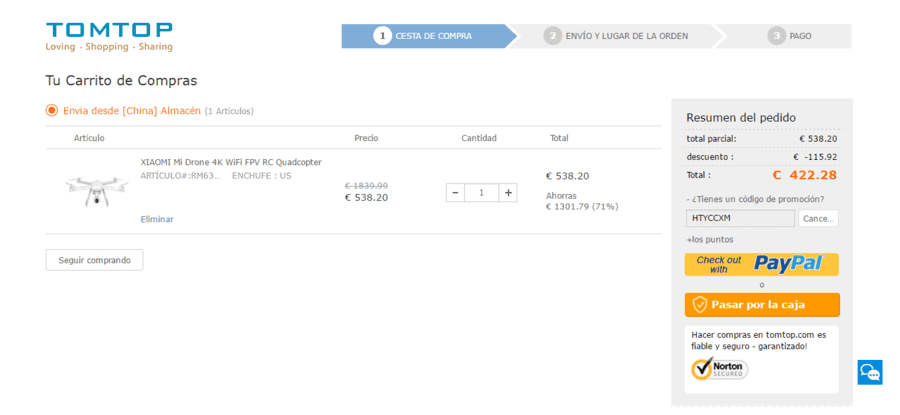Cancel the applied promo code
The image size is (900, 415).
tap(818, 218)
